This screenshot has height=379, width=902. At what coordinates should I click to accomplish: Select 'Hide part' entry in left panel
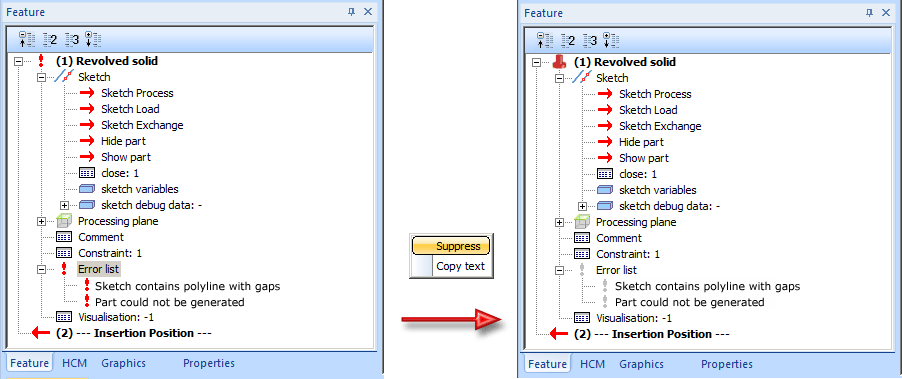pos(123,141)
